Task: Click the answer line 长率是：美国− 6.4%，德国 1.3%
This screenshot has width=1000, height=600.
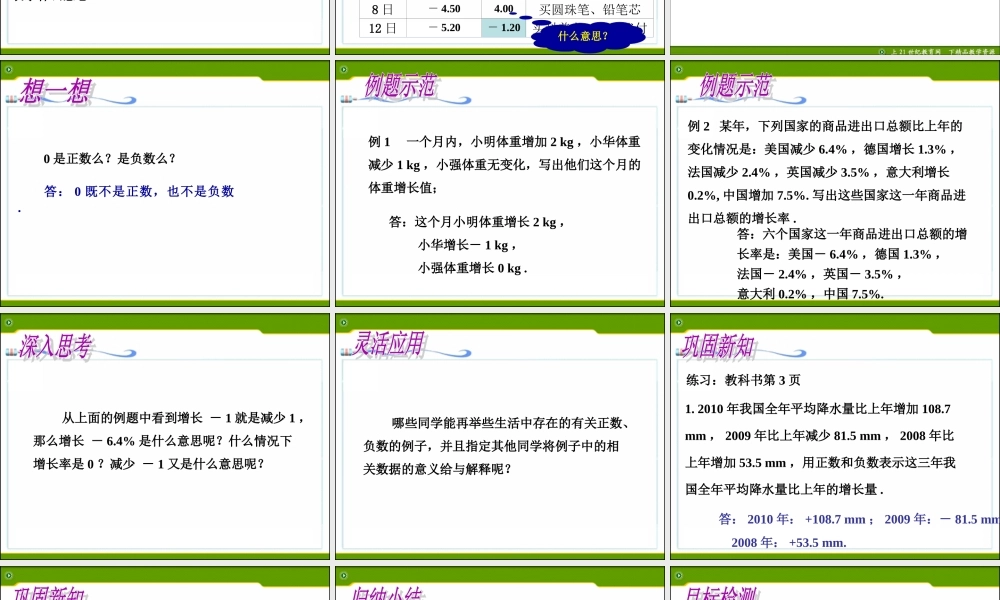Action: click(839, 254)
